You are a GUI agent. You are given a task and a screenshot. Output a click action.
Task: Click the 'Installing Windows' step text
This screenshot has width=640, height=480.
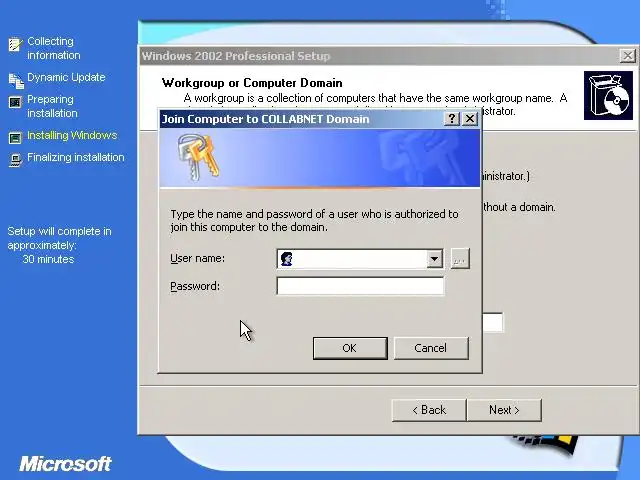point(72,135)
